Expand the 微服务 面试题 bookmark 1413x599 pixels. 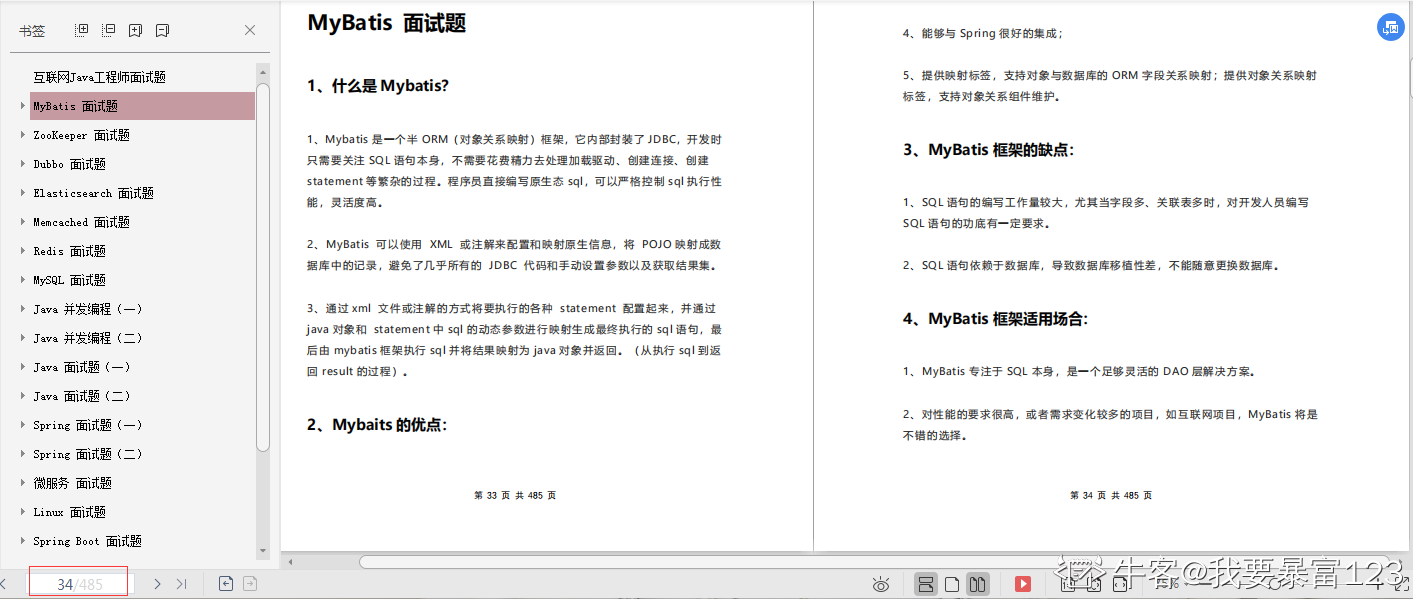(23, 483)
